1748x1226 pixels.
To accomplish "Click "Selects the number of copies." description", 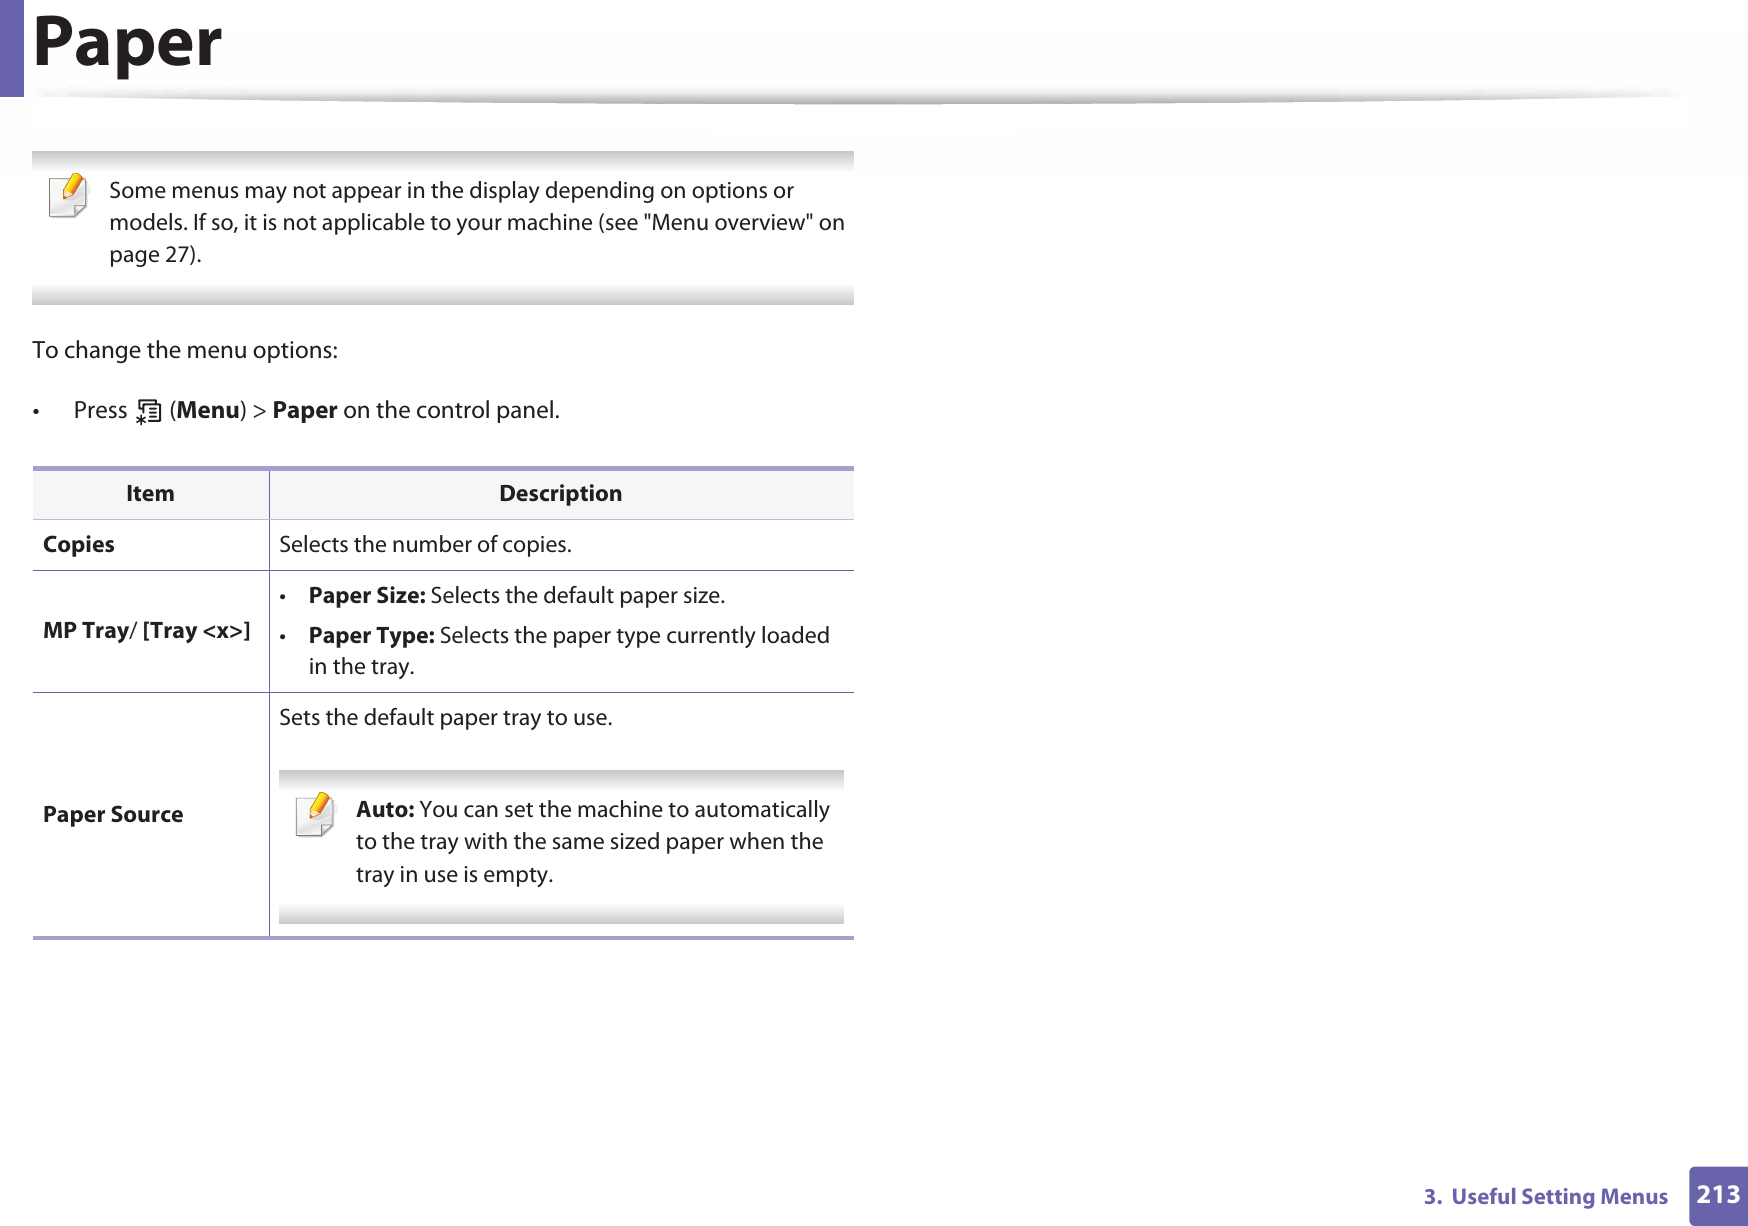I will point(426,545).
